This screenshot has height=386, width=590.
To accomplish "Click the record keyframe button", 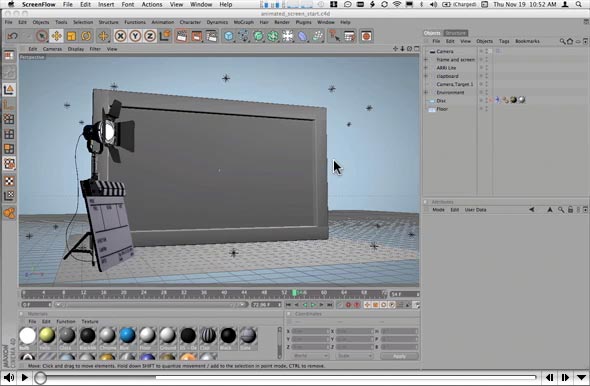I will coord(348,305).
